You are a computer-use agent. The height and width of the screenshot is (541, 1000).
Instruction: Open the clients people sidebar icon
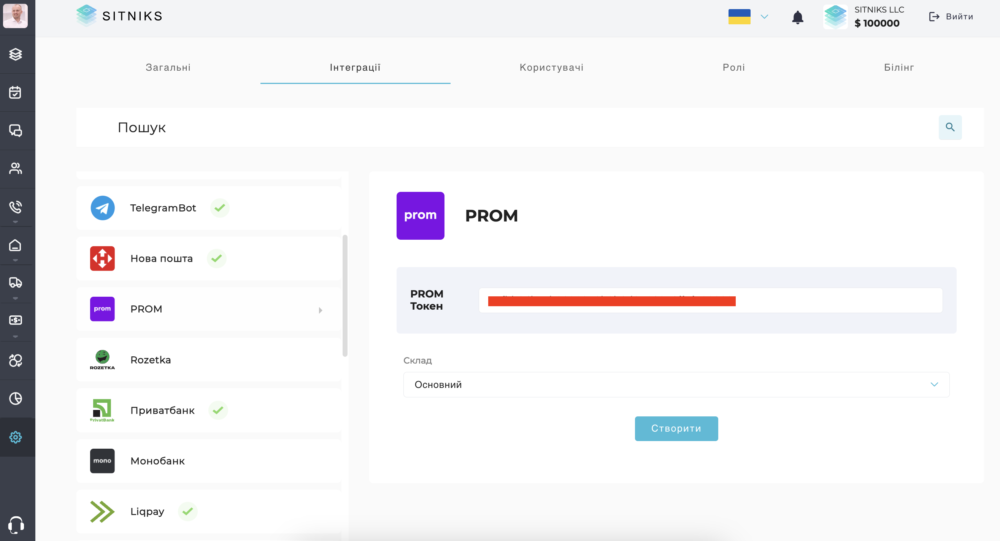pos(15,168)
